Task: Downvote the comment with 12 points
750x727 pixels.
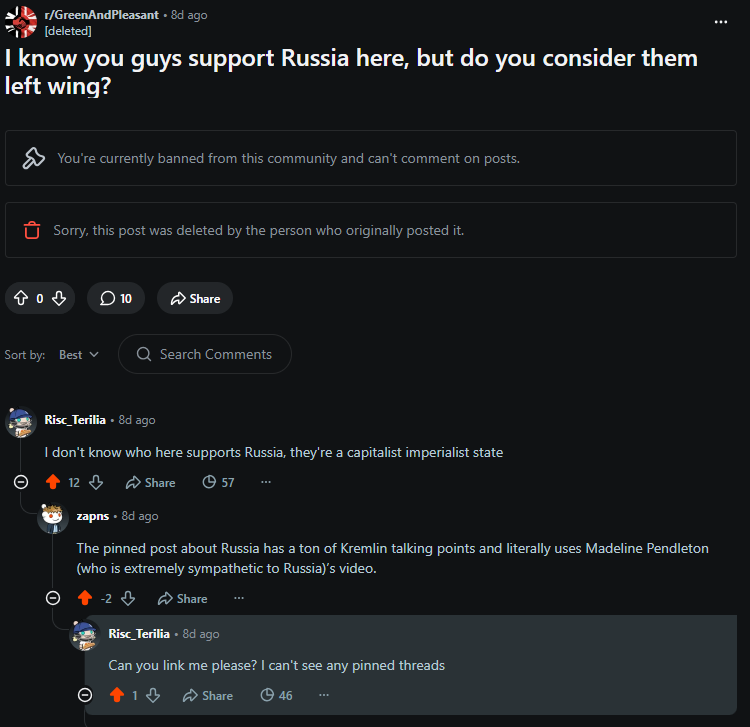Action: 96,482
